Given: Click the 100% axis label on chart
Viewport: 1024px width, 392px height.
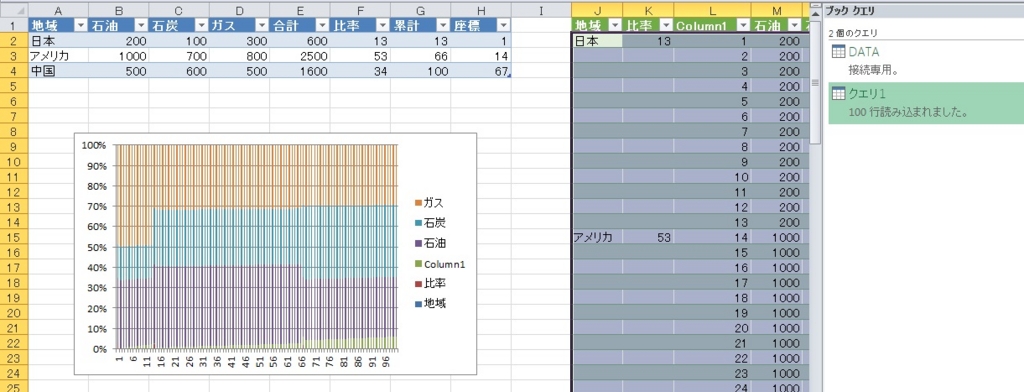Looking at the screenshot, I should coord(95,145).
